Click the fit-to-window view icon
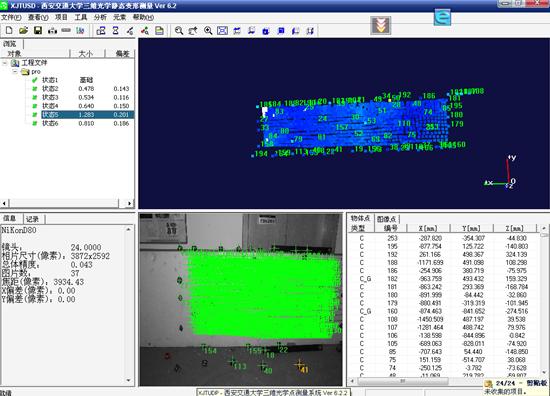The height and width of the screenshot is (396, 550). coord(222,31)
